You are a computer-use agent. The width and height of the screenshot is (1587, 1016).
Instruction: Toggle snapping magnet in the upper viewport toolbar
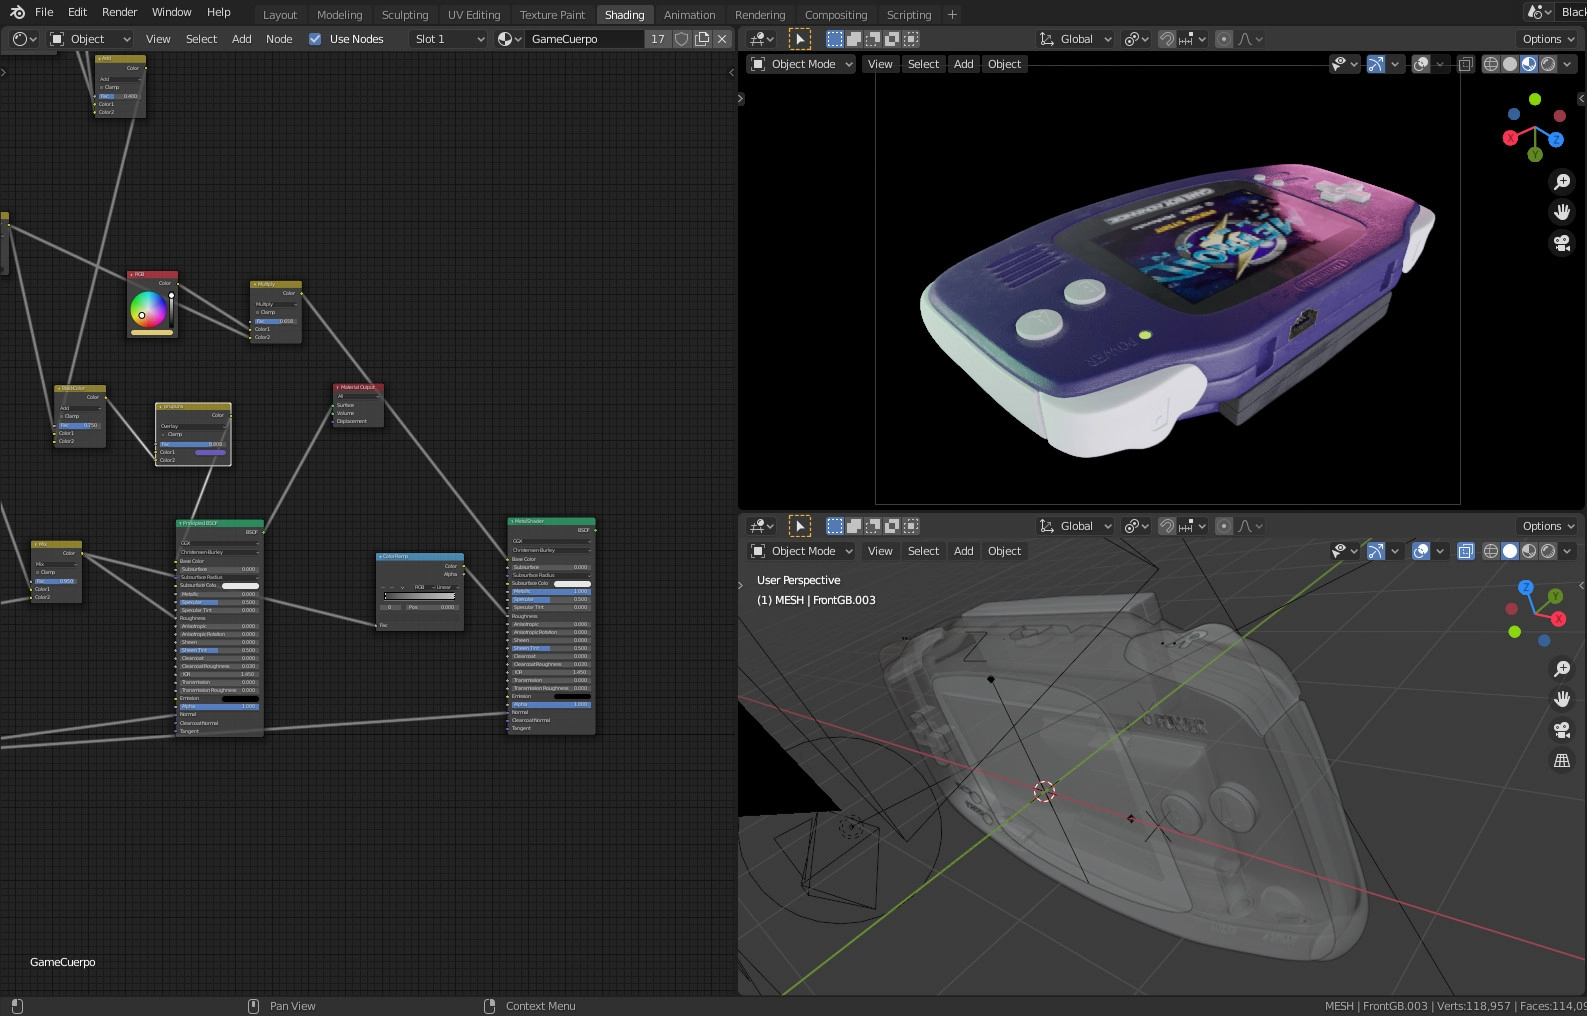tap(1166, 39)
